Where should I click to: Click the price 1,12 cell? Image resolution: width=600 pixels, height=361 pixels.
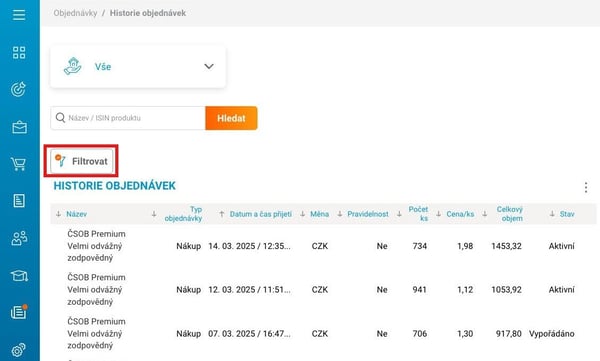point(465,290)
